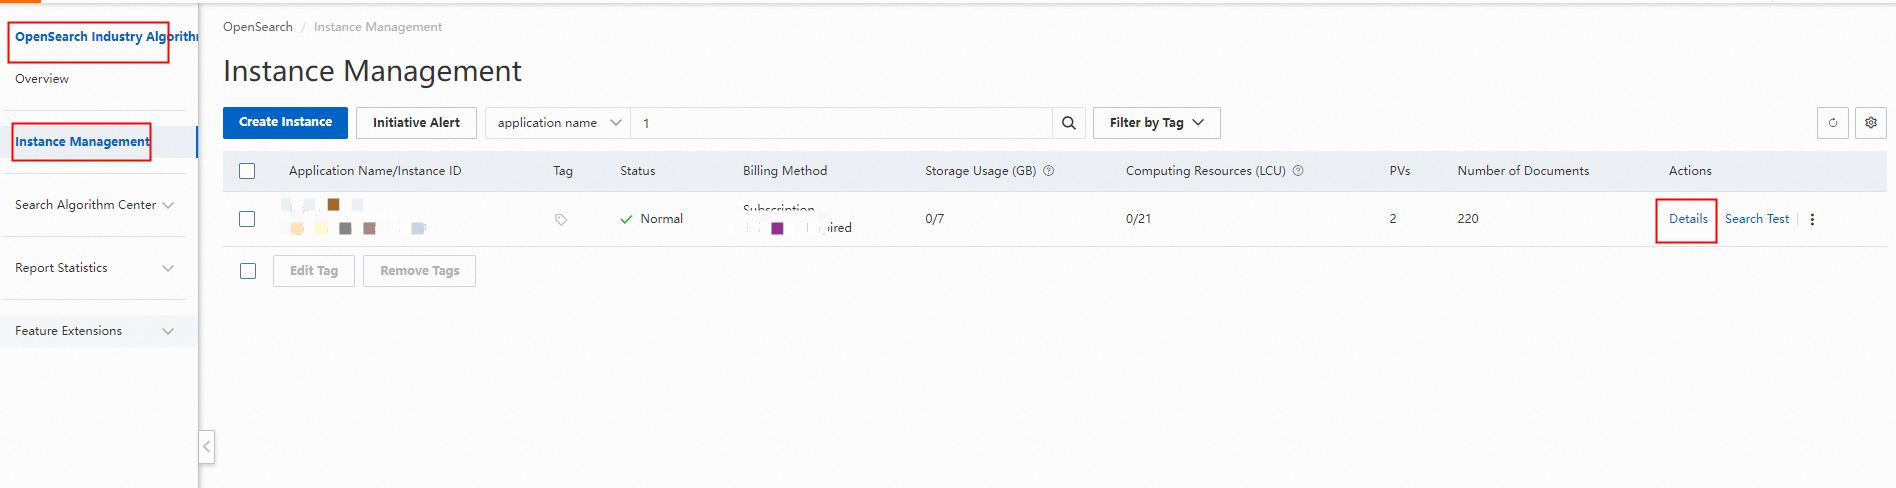This screenshot has width=1896, height=488.
Task: Open the Filter by Tag dropdown
Action: click(1156, 123)
